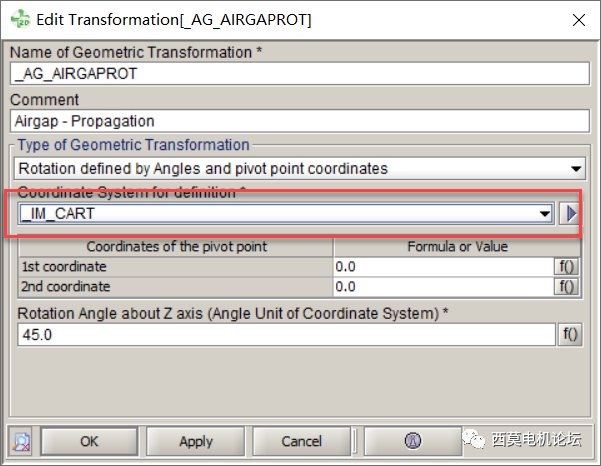Click the f() button for 2nd coordinate
The height and width of the screenshot is (466, 601).
tap(568, 287)
